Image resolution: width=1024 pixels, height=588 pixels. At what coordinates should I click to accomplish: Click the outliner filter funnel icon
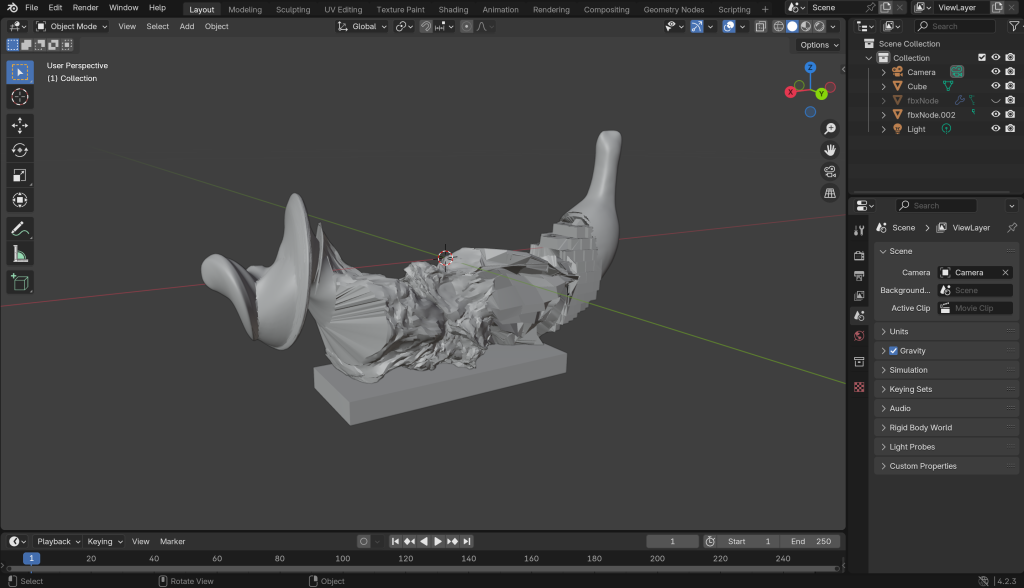point(1014,26)
